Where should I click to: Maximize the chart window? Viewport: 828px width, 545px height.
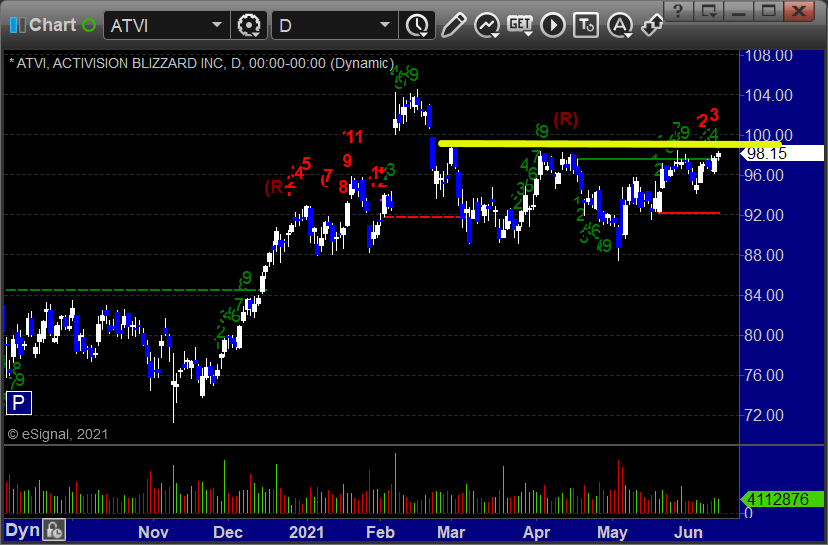pos(768,11)
